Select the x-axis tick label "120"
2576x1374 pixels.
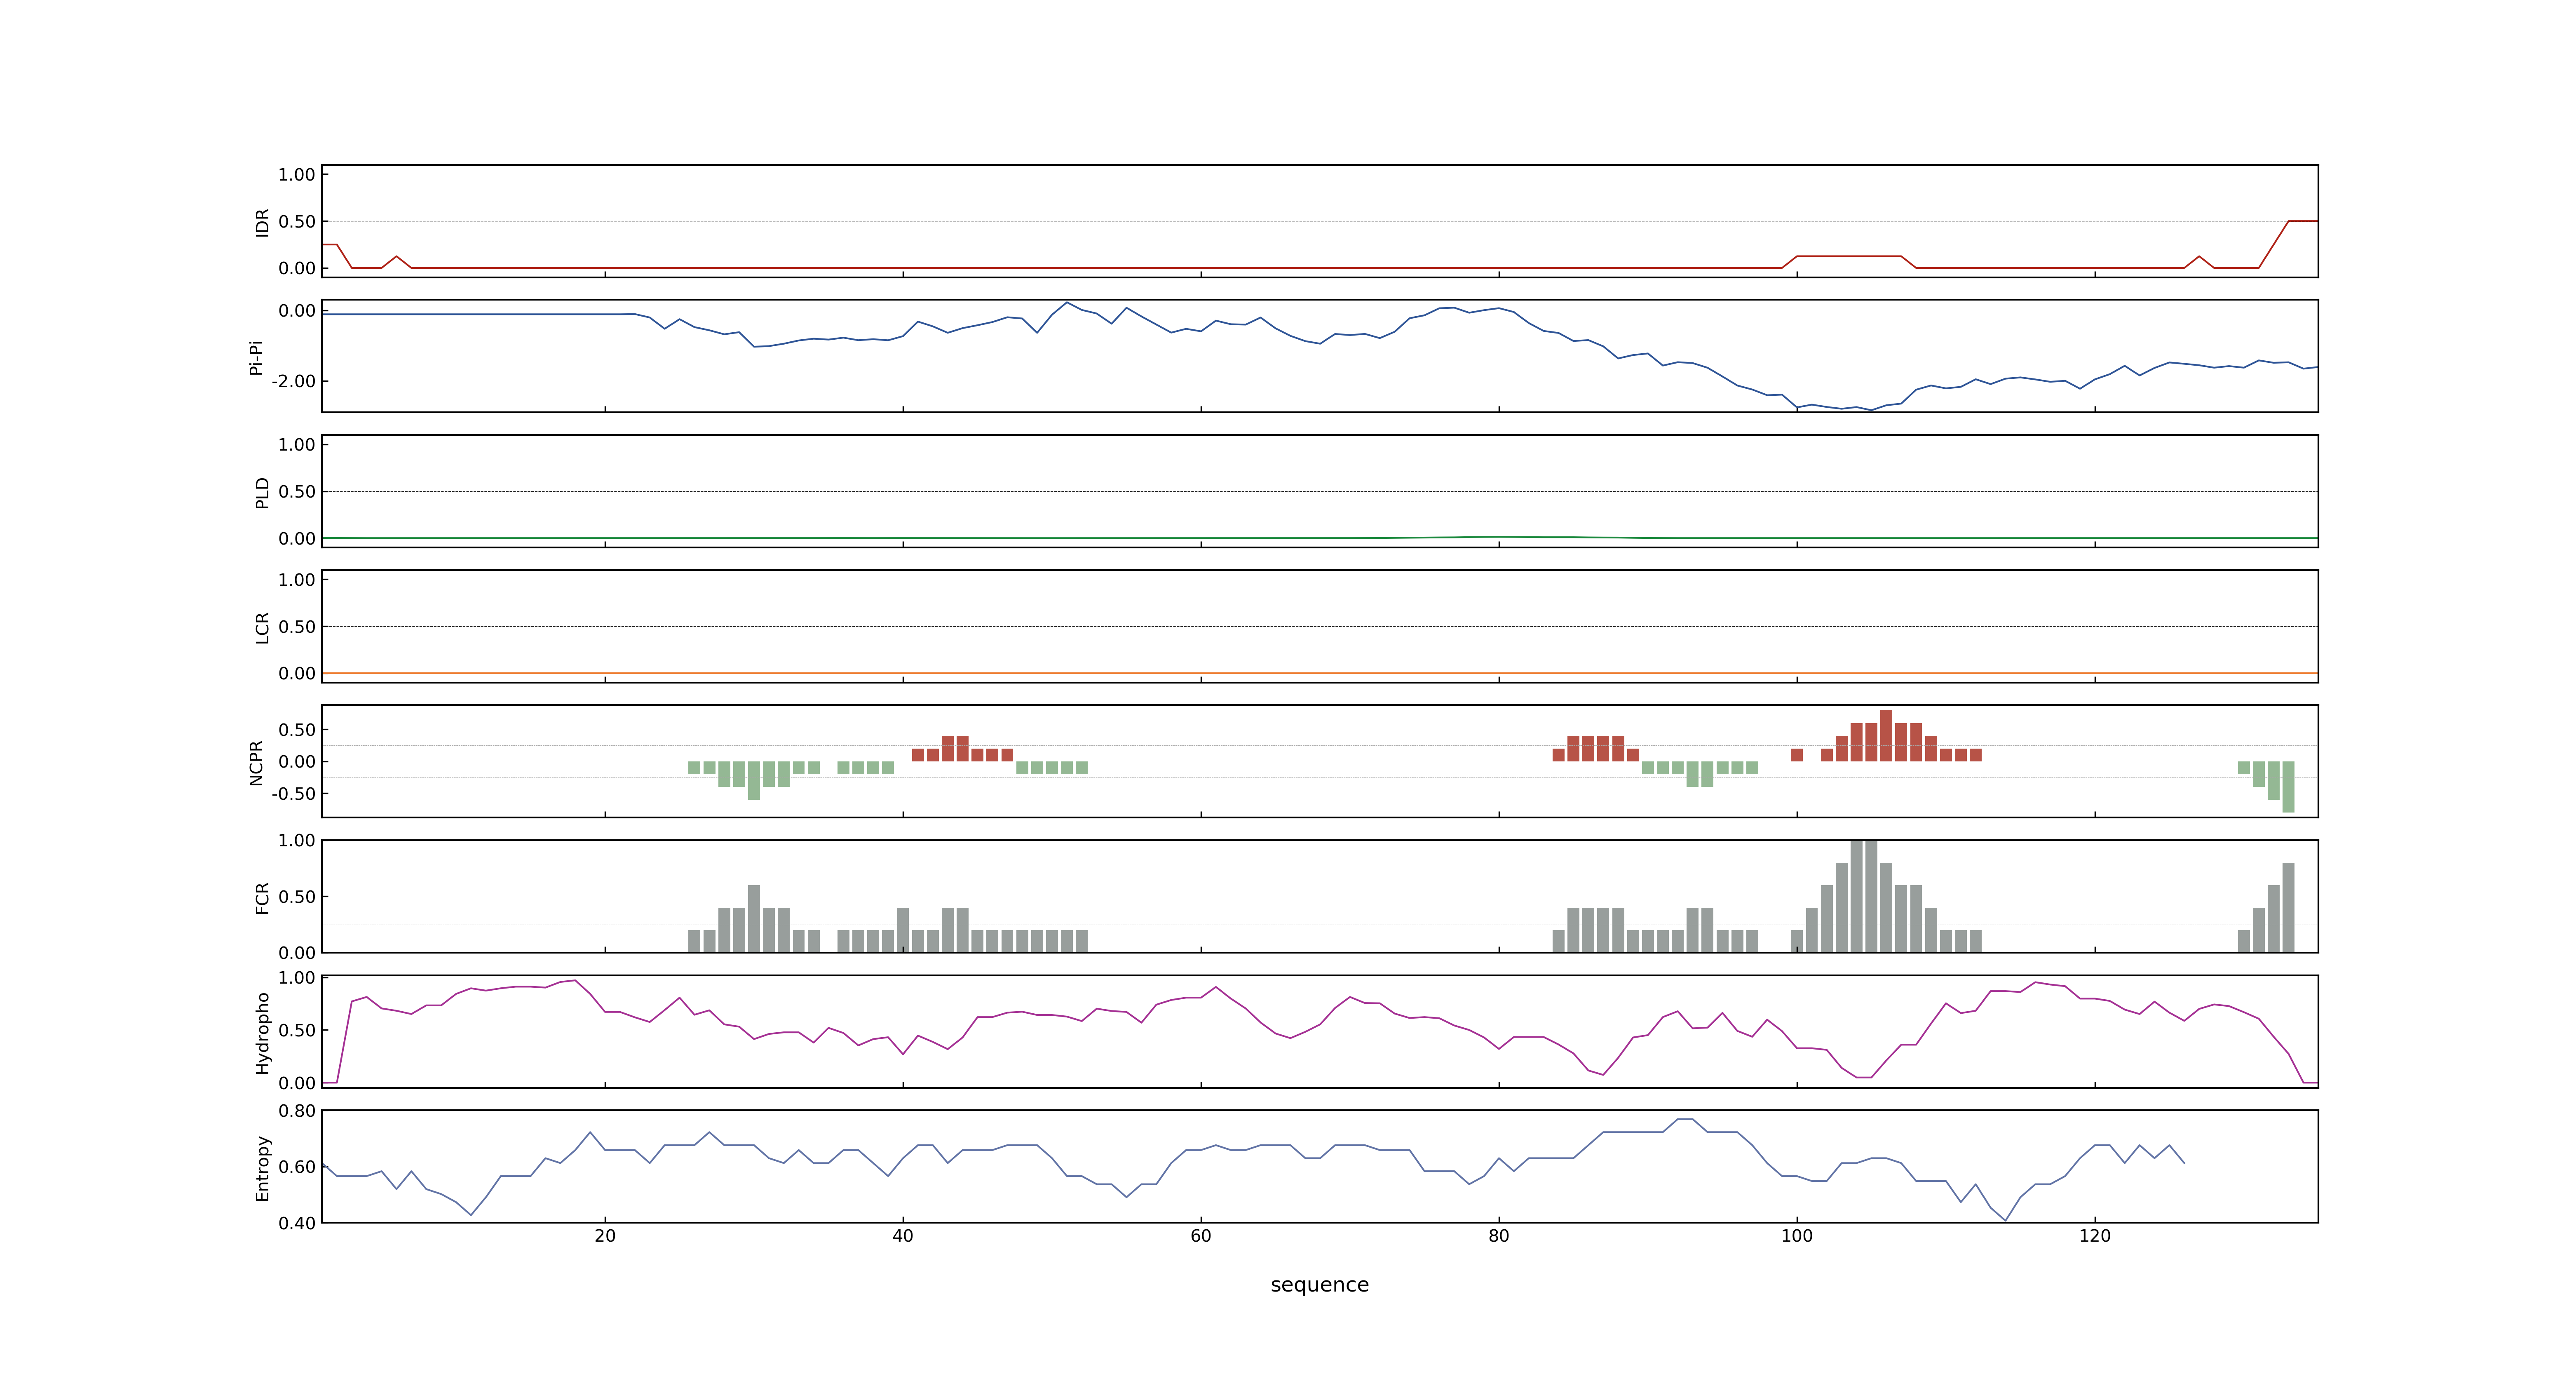(x=2095, y=1236)
